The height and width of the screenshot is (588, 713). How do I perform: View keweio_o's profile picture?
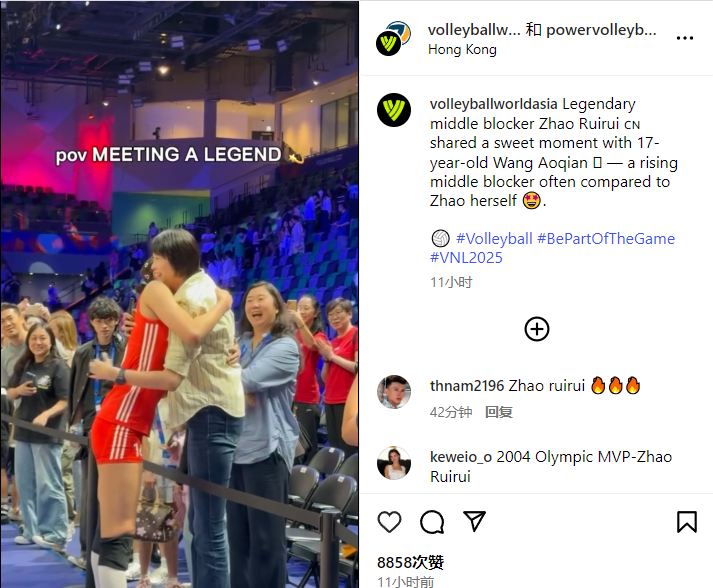click(x=394, y=463)
